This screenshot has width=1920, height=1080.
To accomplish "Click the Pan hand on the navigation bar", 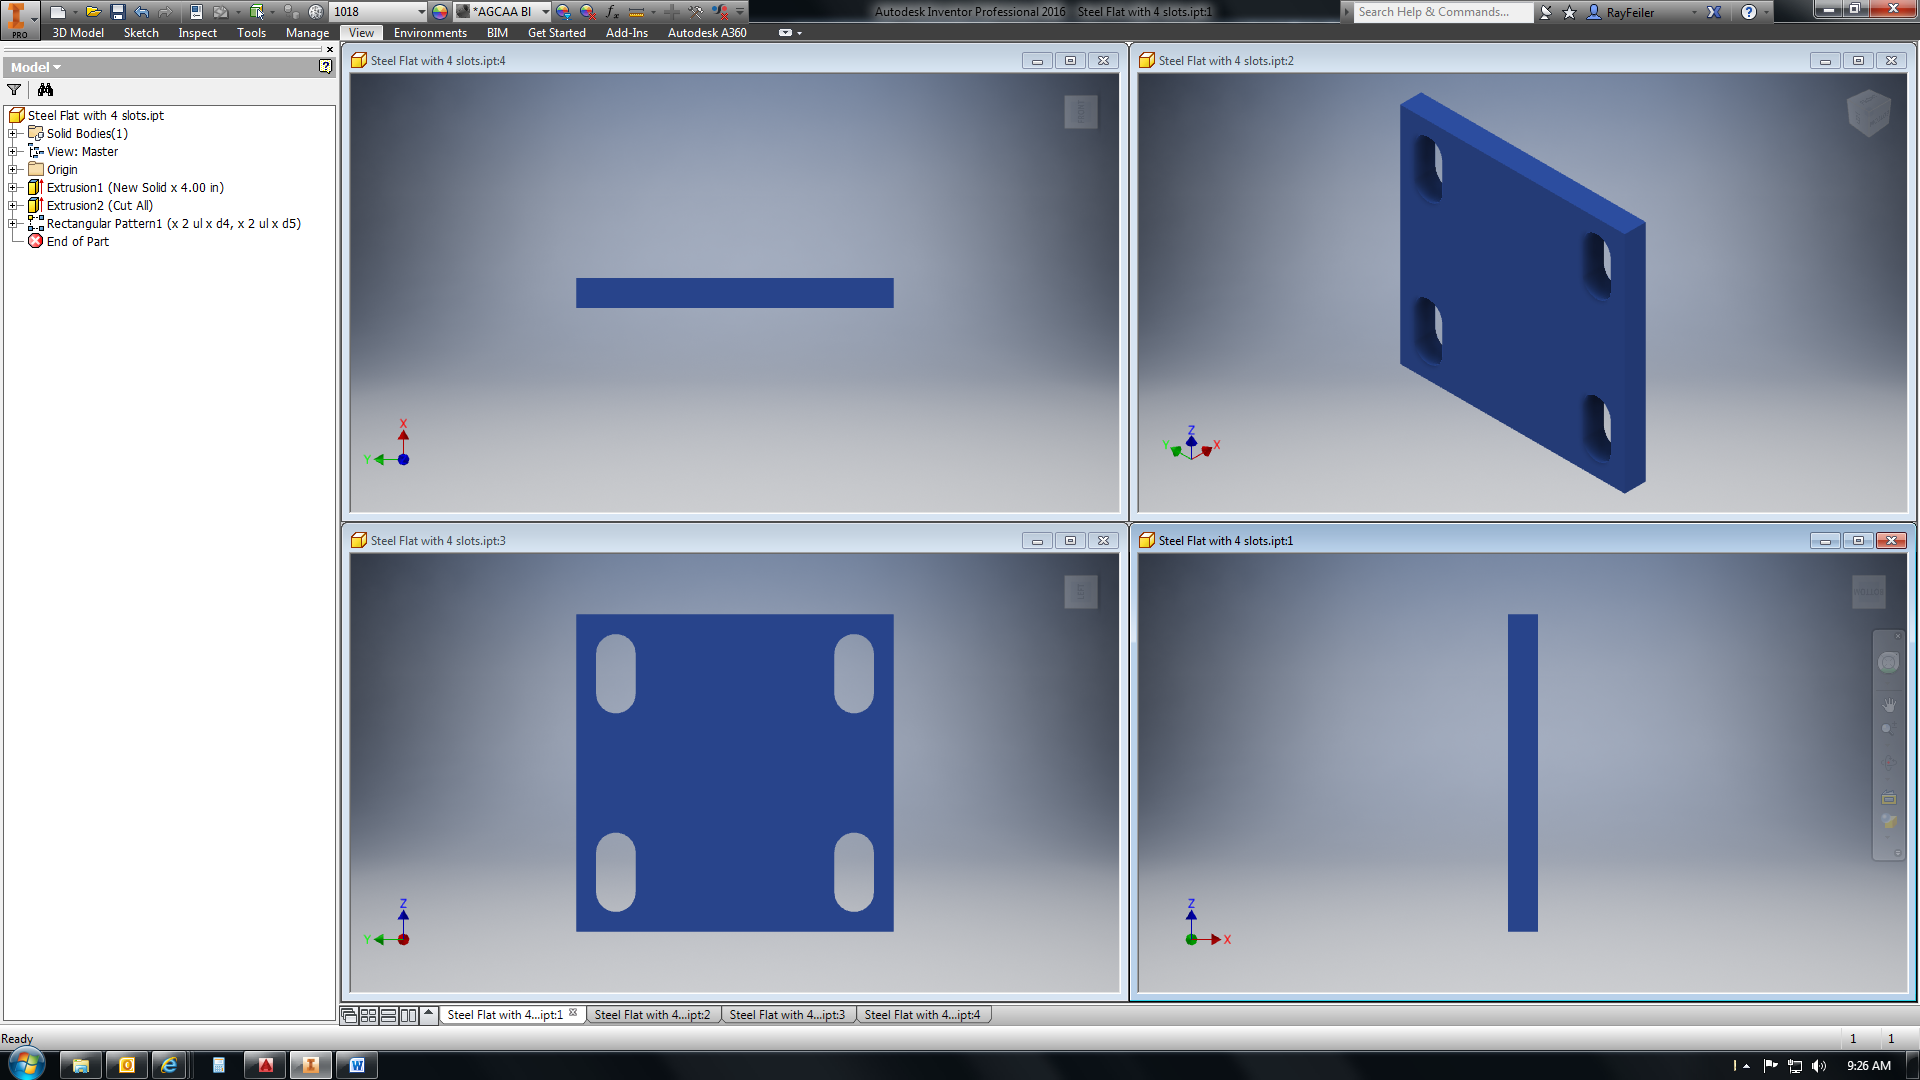I will pyautogui.click(x=1890, y=705).
